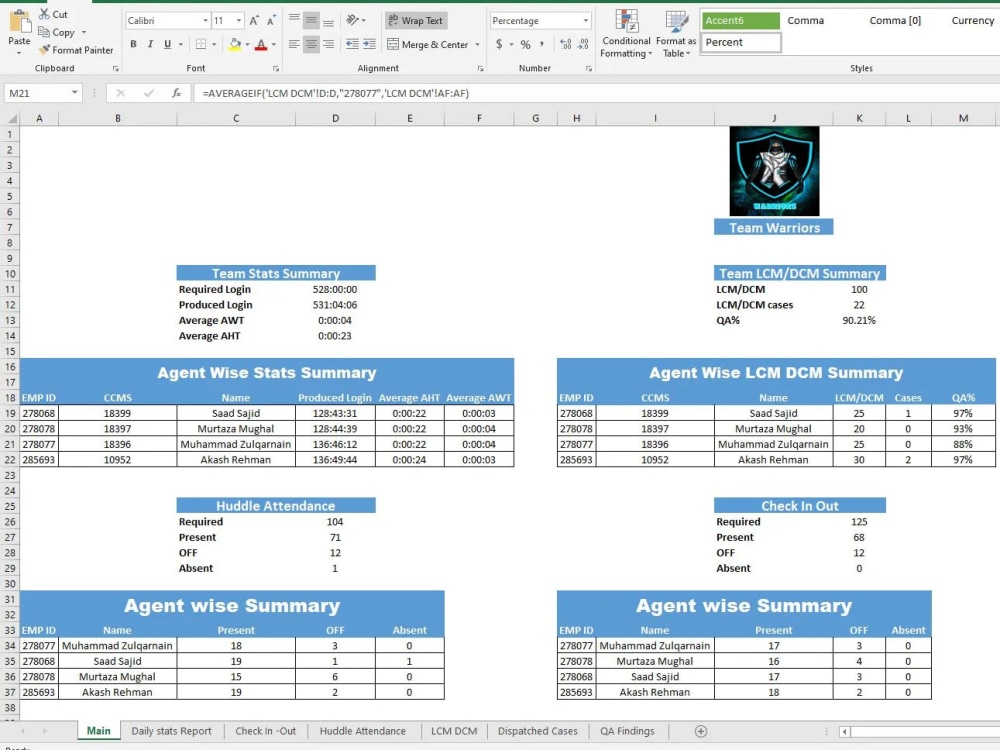Open Format as Table gallery
Viewport: 1000px width, 750px height.
tap(676, 34)
